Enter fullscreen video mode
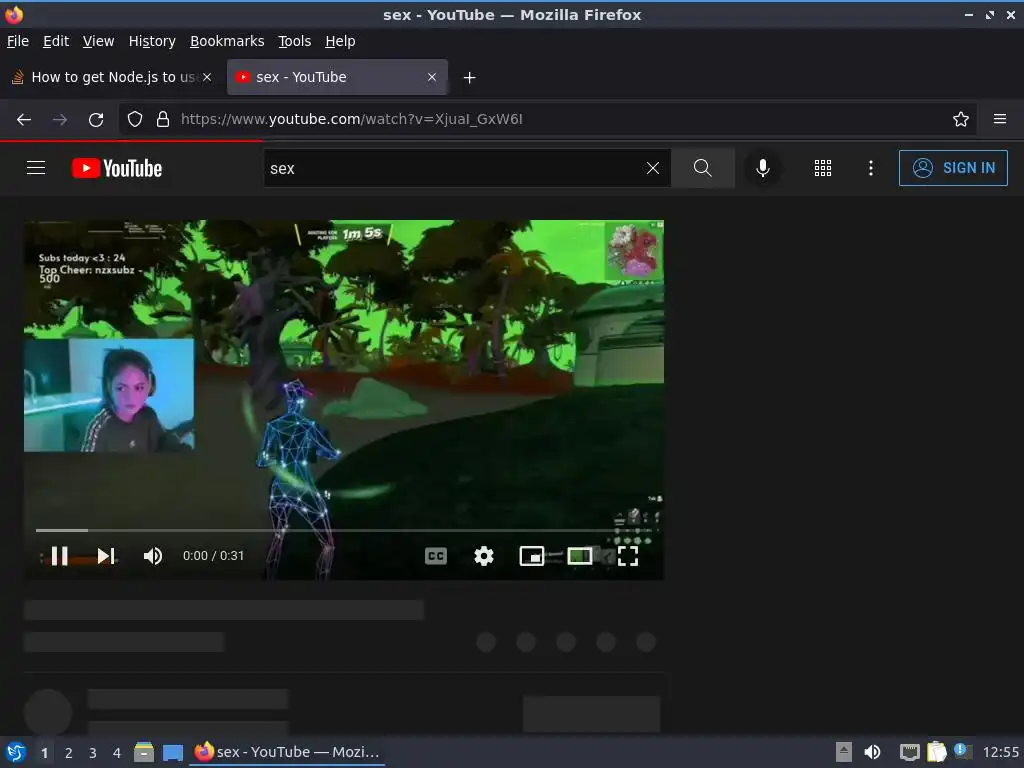 point(628,556)
